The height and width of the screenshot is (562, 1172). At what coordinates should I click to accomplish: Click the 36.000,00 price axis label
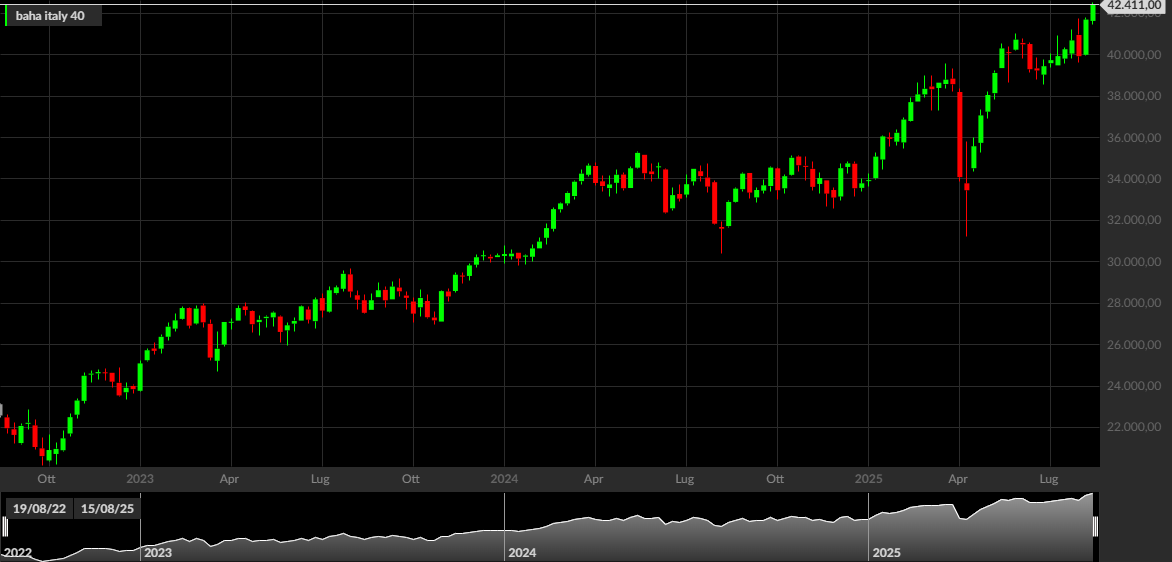tap(1134, 138)
